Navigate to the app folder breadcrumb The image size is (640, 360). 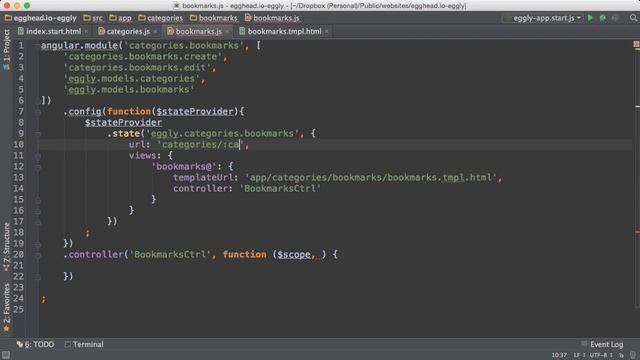121,18
